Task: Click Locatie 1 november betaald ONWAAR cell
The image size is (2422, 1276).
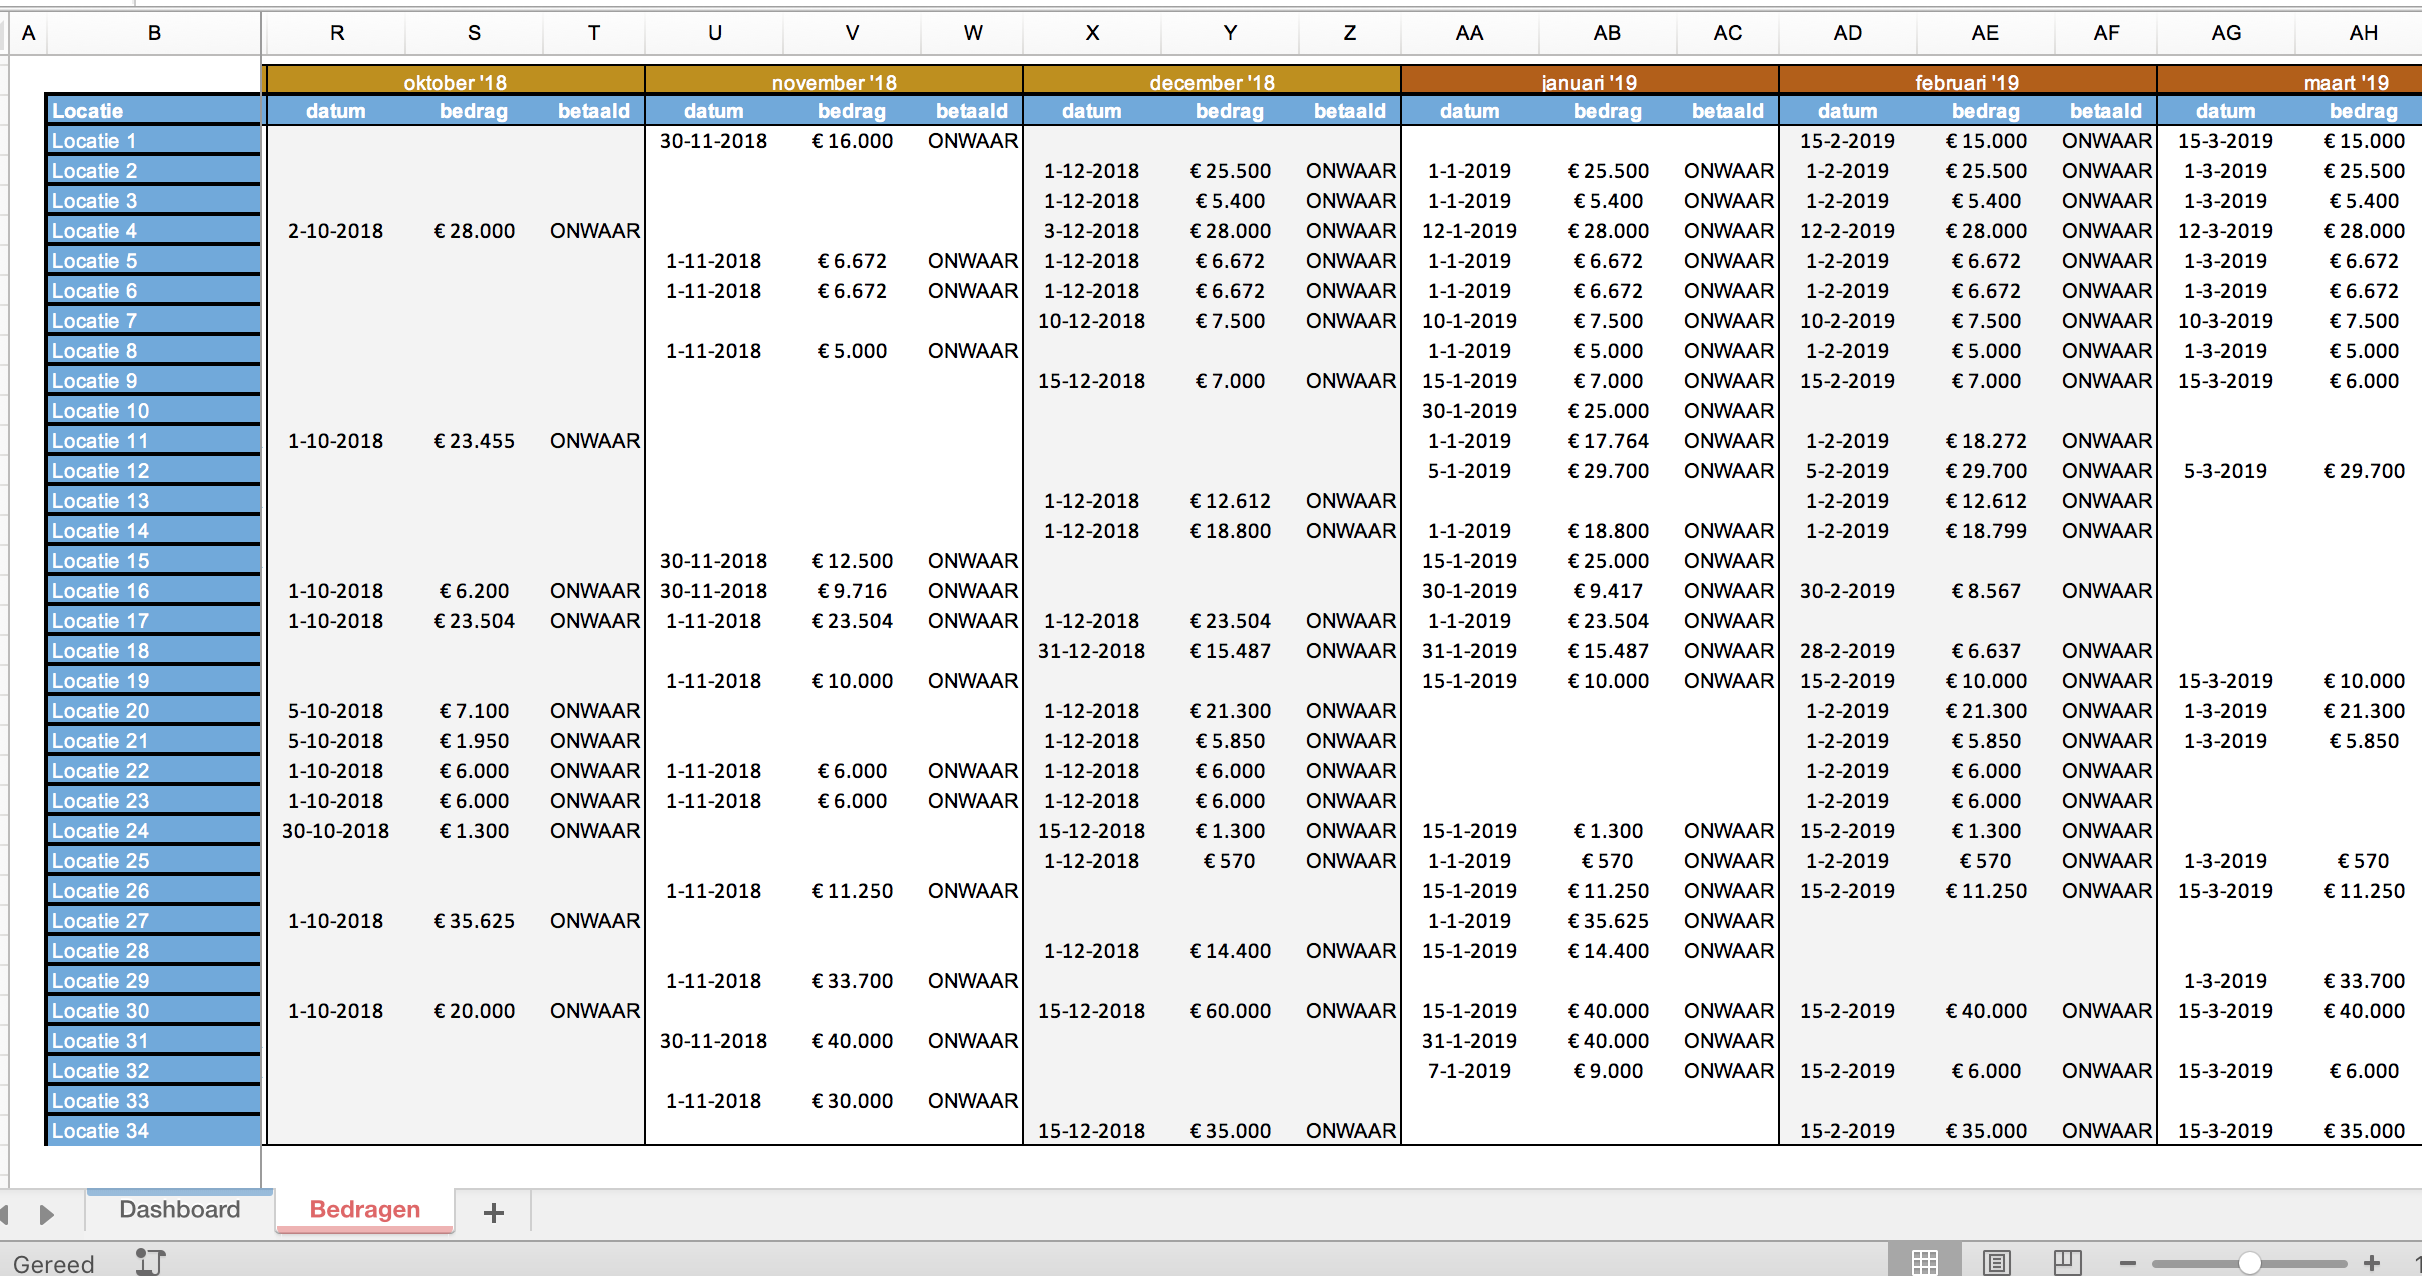Action: [x=972, y=141]
